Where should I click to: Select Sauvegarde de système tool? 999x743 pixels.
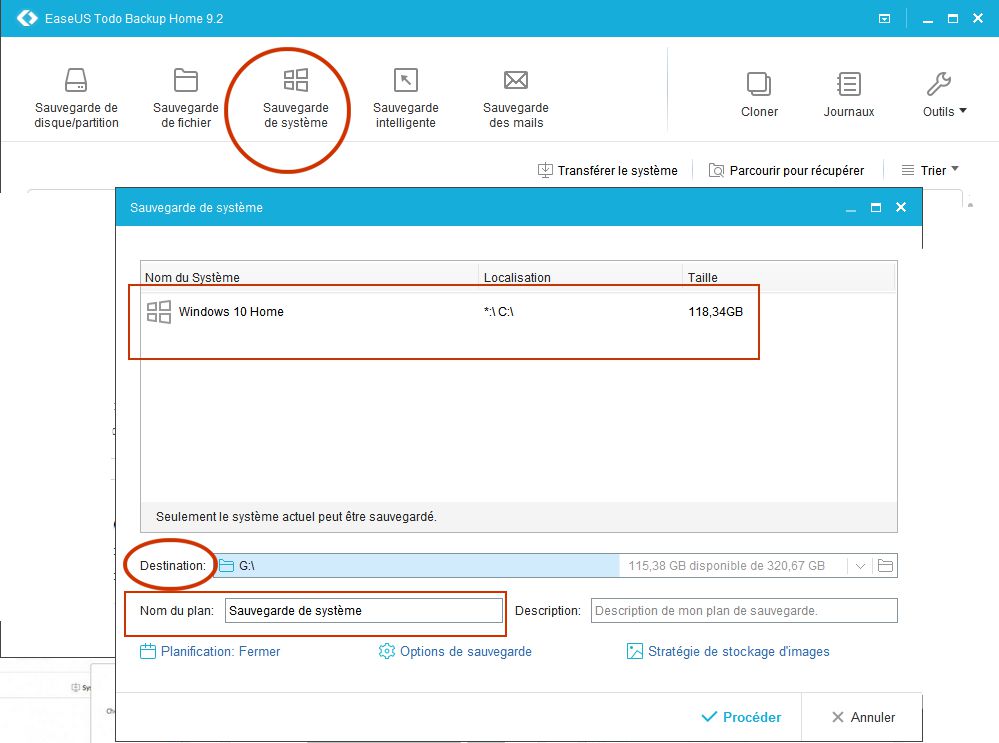pyautogui.click(x=296, y=97)
